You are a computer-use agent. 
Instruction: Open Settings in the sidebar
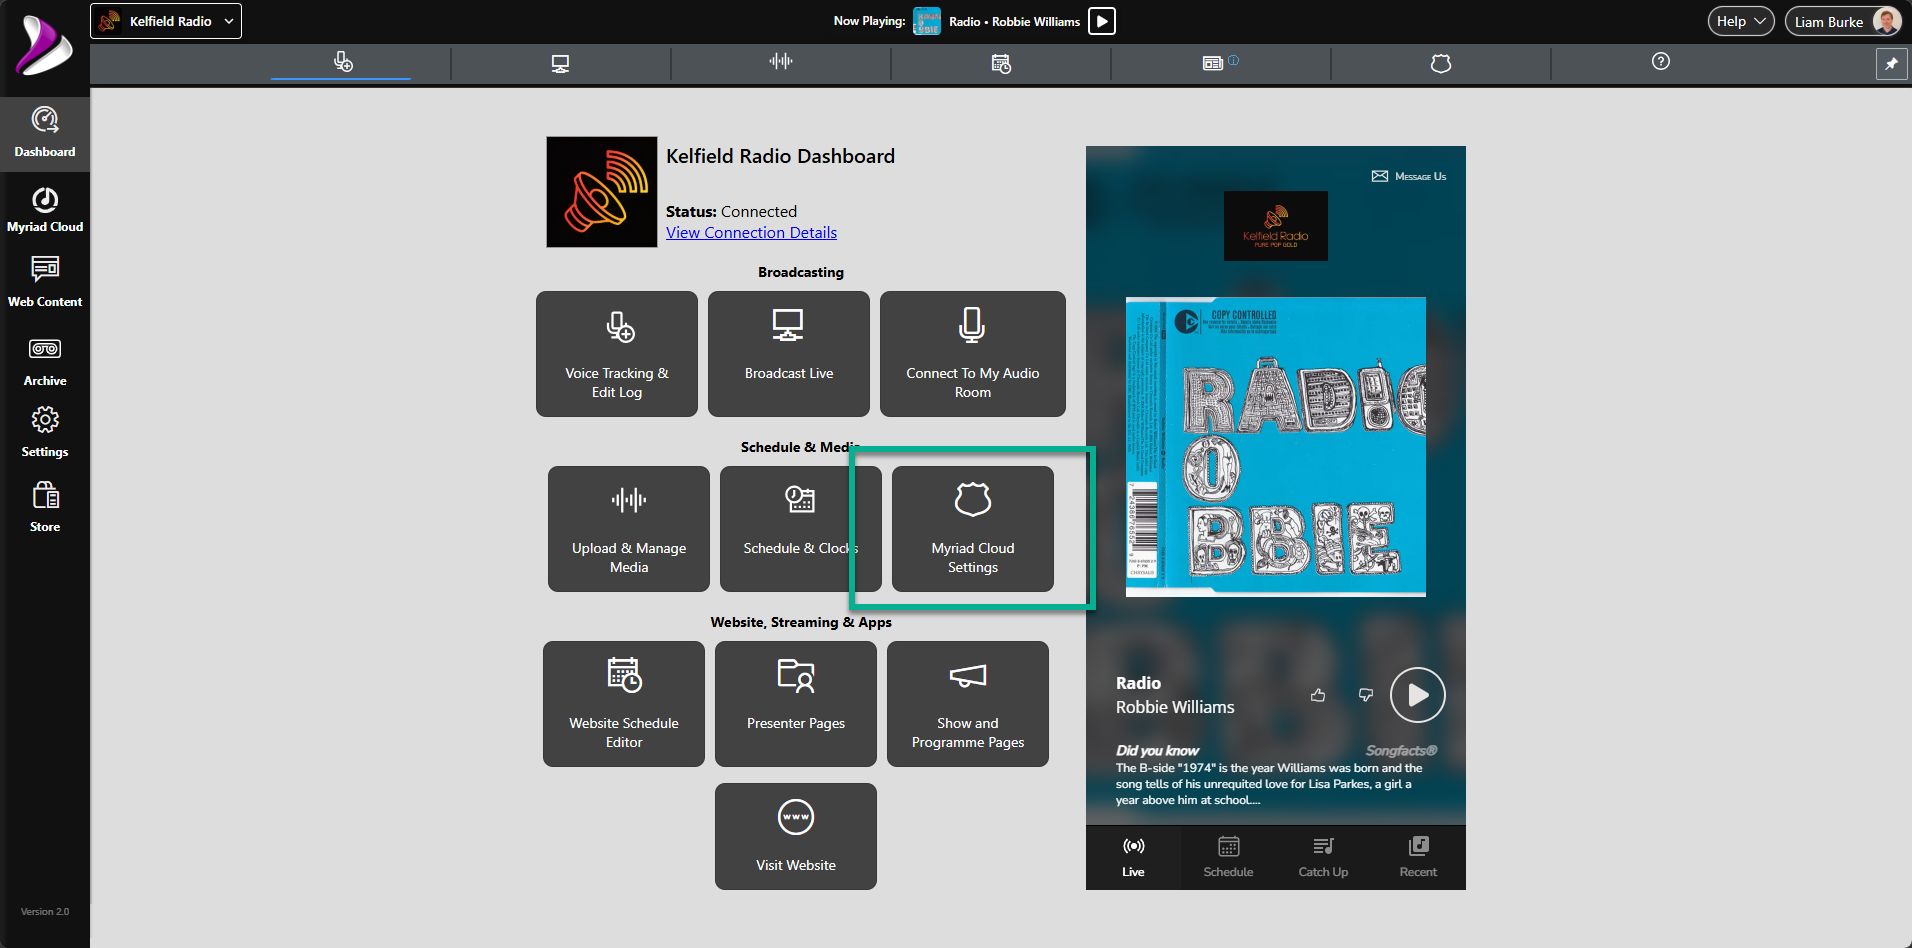tap(45, 433)
